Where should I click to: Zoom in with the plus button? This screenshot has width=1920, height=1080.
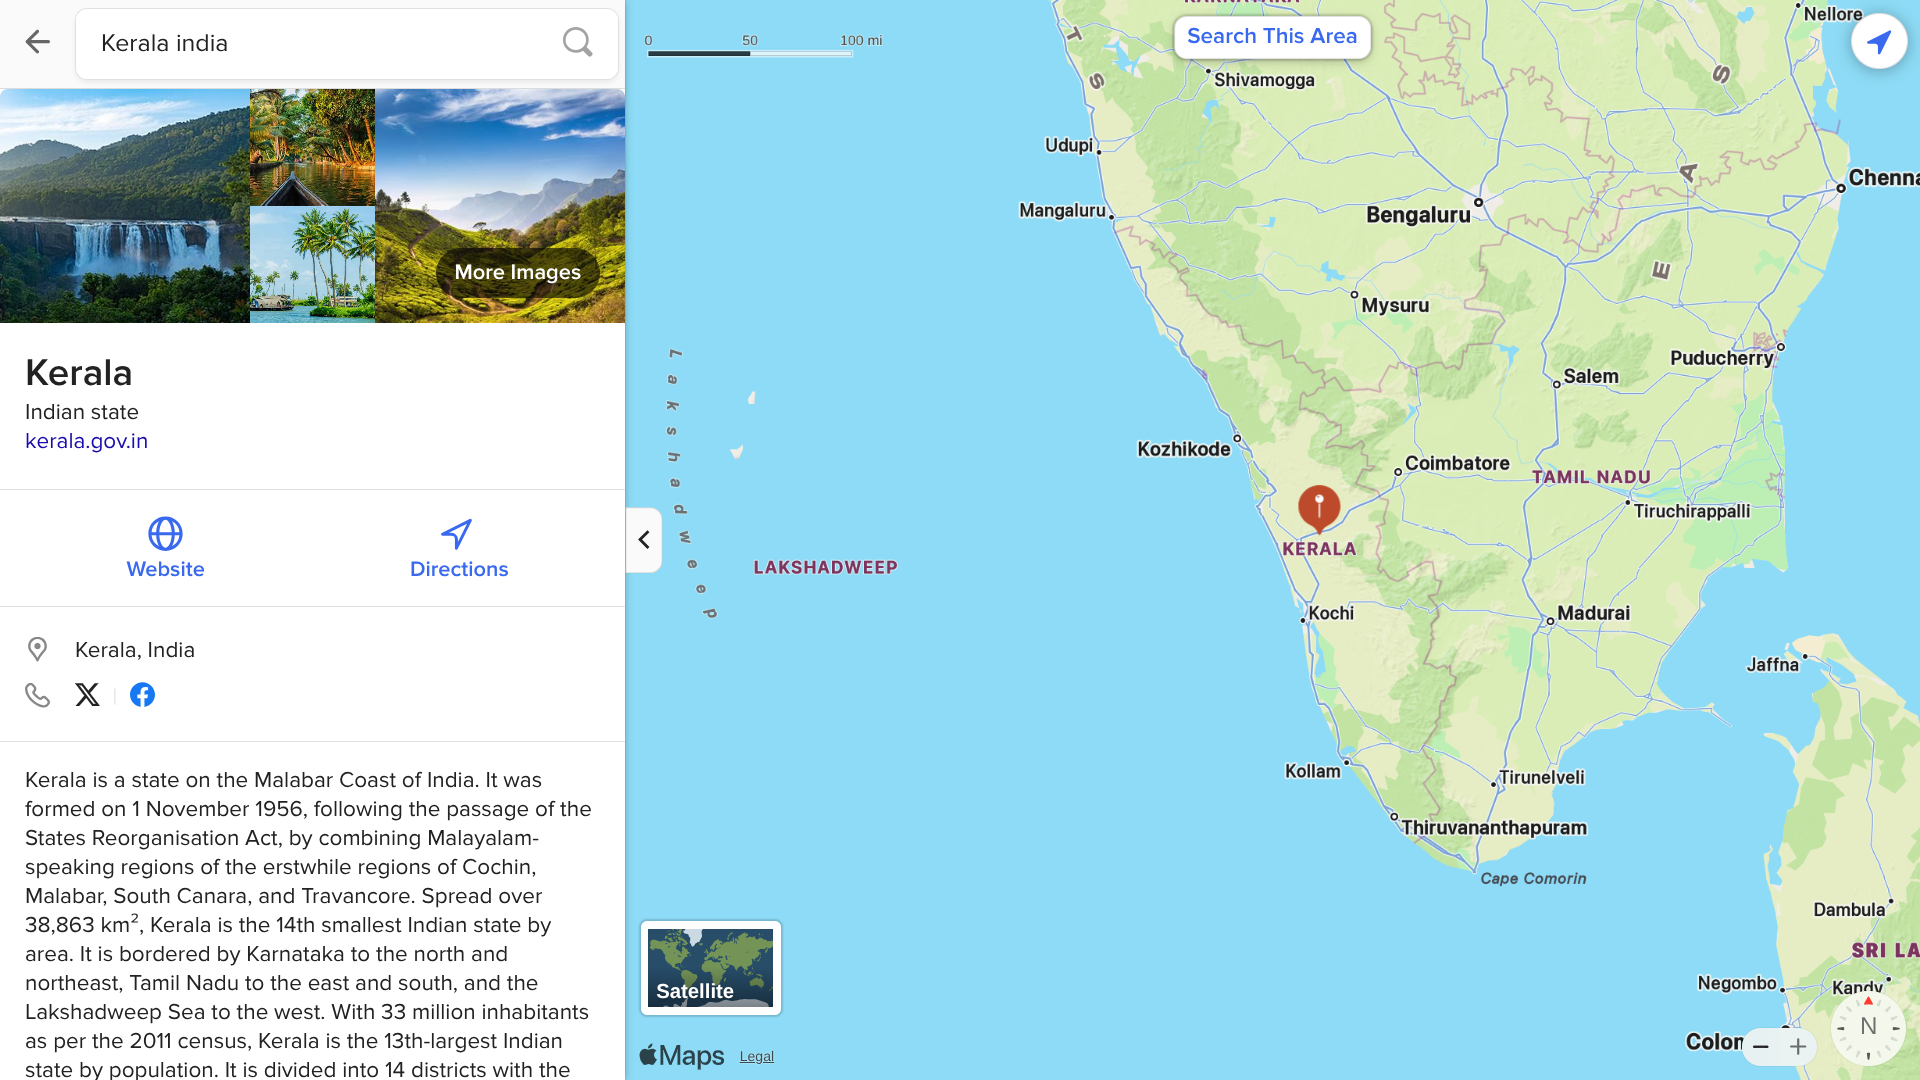tap(1798, 1047)
